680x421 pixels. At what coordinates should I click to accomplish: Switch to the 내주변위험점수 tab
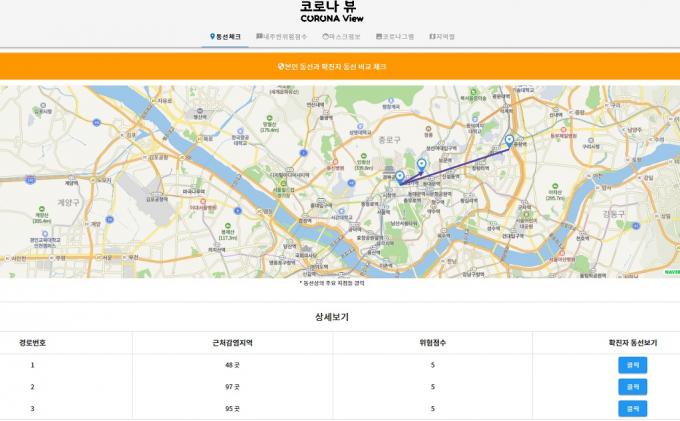point(283,37)
